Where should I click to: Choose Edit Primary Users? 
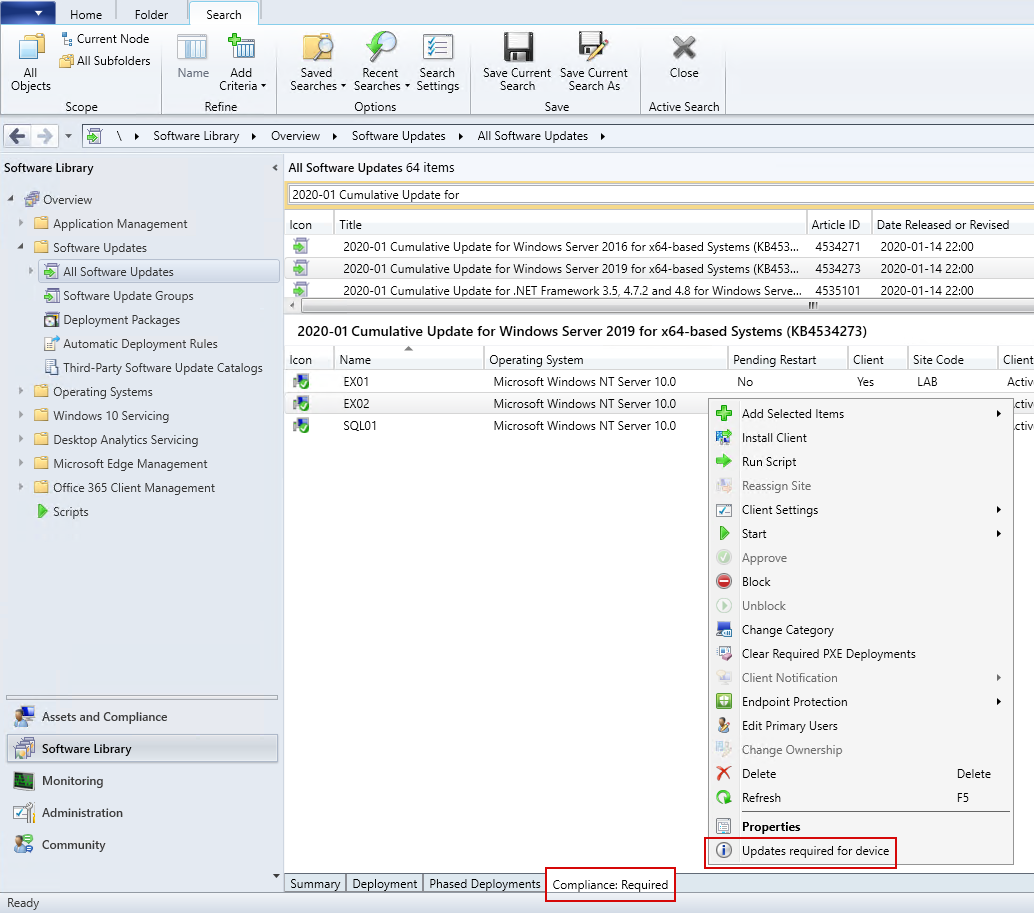point(860,726)
